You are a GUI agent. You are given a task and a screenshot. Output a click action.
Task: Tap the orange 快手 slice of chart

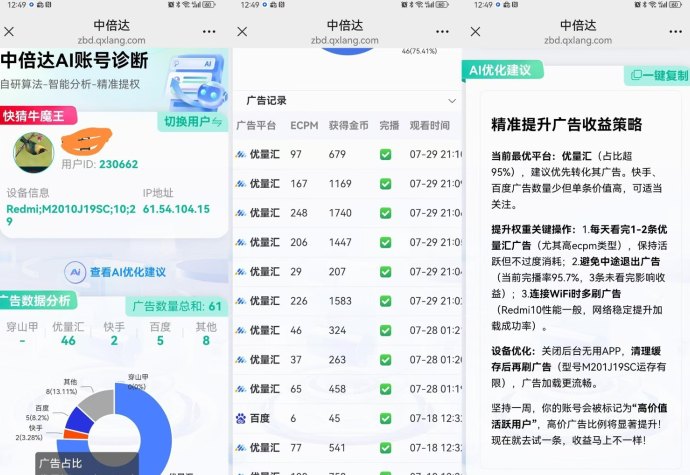point(75,434)
